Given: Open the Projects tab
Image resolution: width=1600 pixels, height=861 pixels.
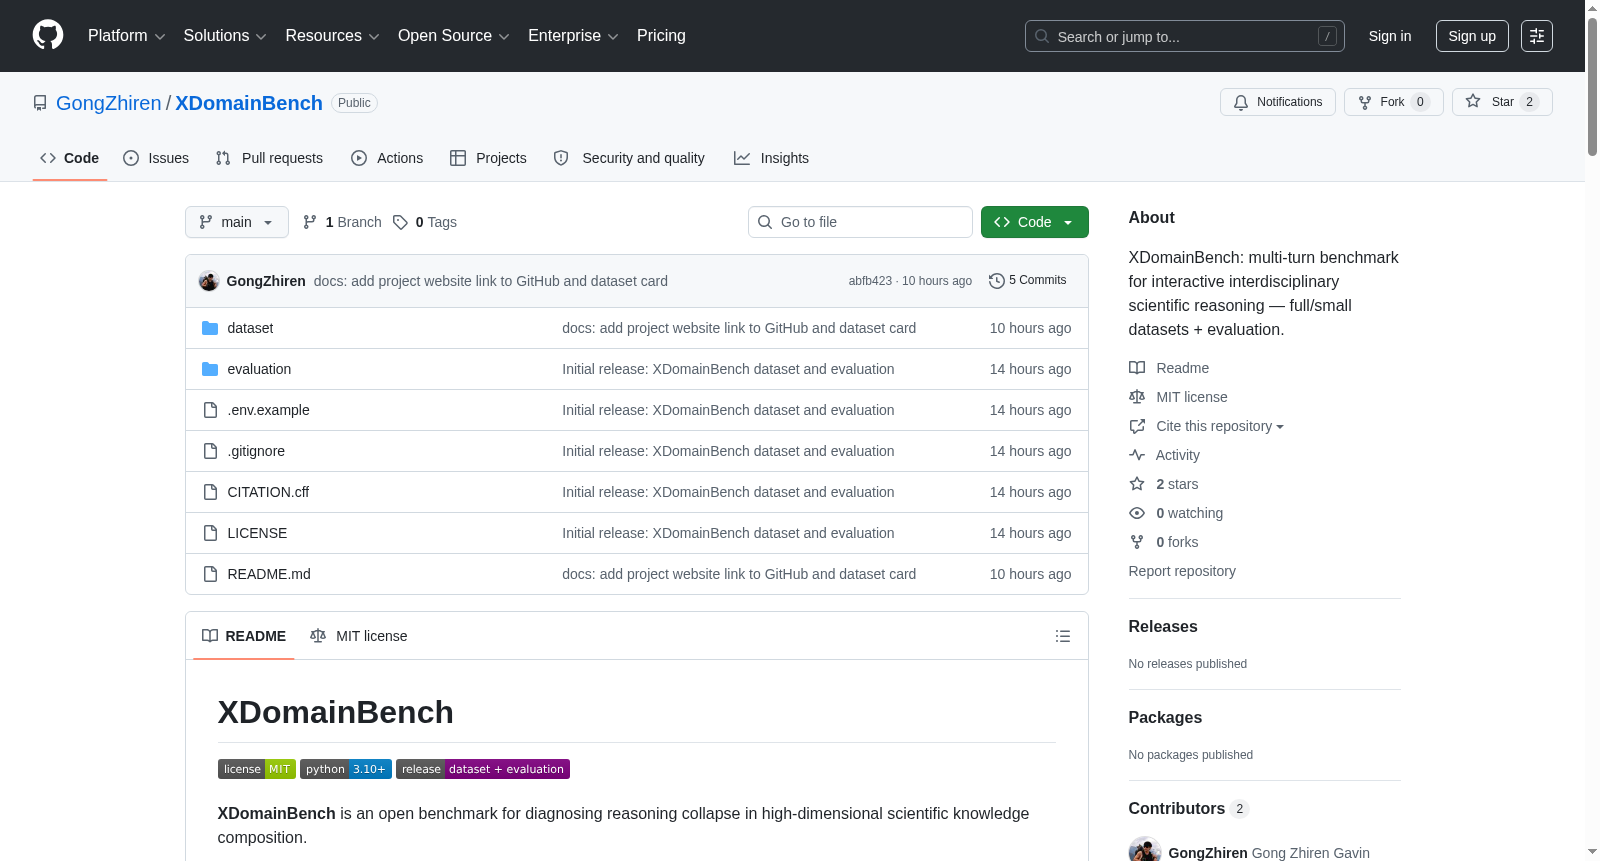Looking at the screenshot, I should pos(488,158).
